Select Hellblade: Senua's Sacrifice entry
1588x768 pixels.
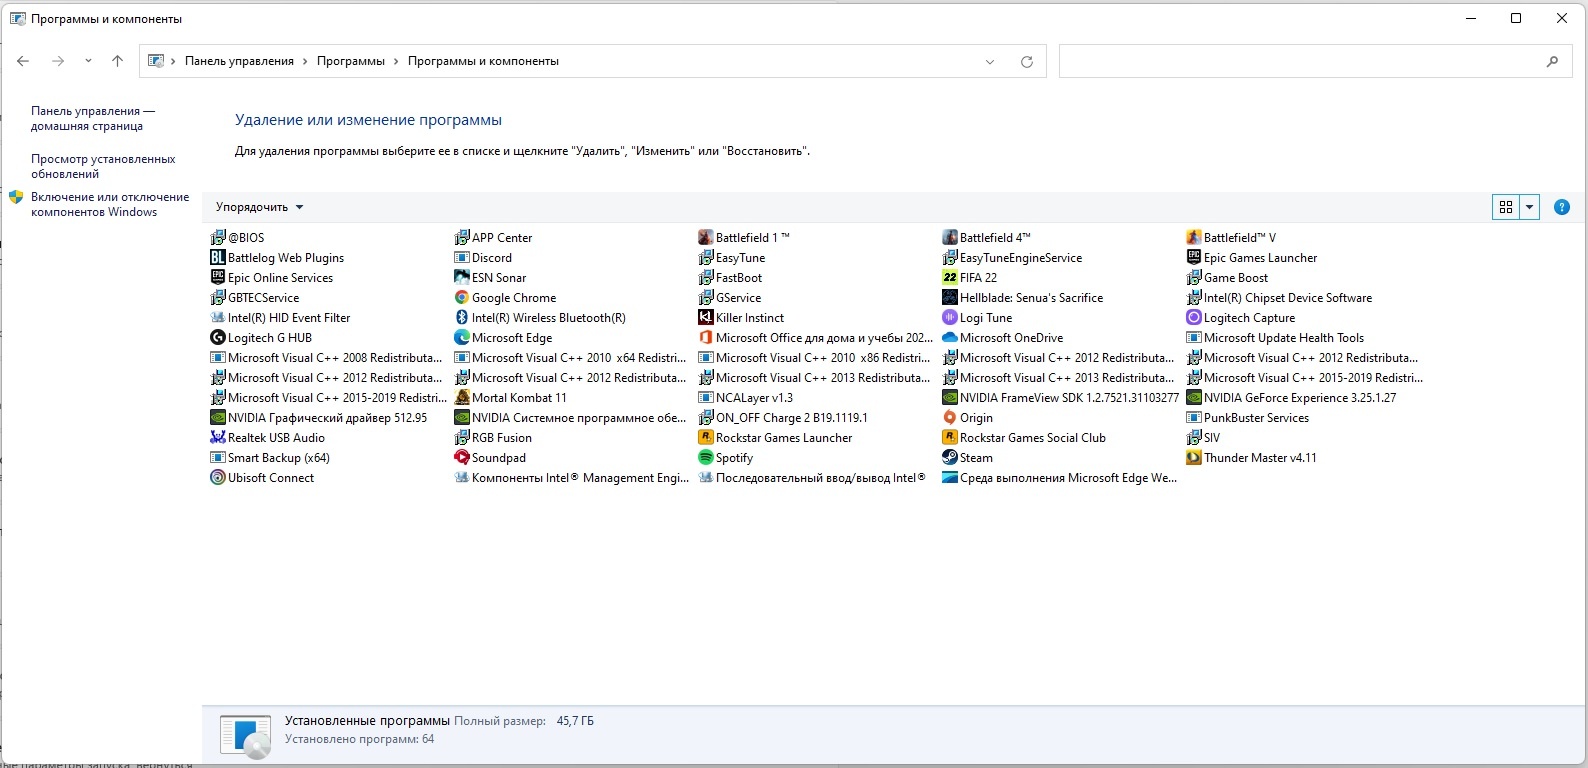pyautogui.click(x=1023, y=298)
